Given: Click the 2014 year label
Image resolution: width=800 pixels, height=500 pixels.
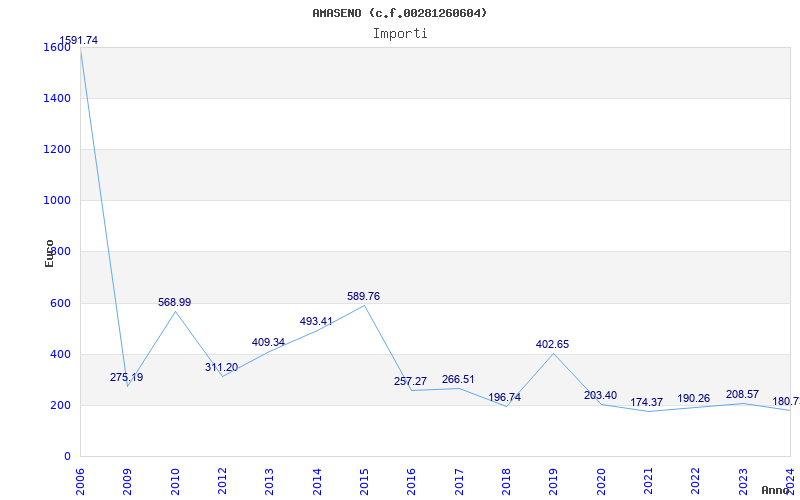Looking at the screenshot, I should click(x=317, y=482).
